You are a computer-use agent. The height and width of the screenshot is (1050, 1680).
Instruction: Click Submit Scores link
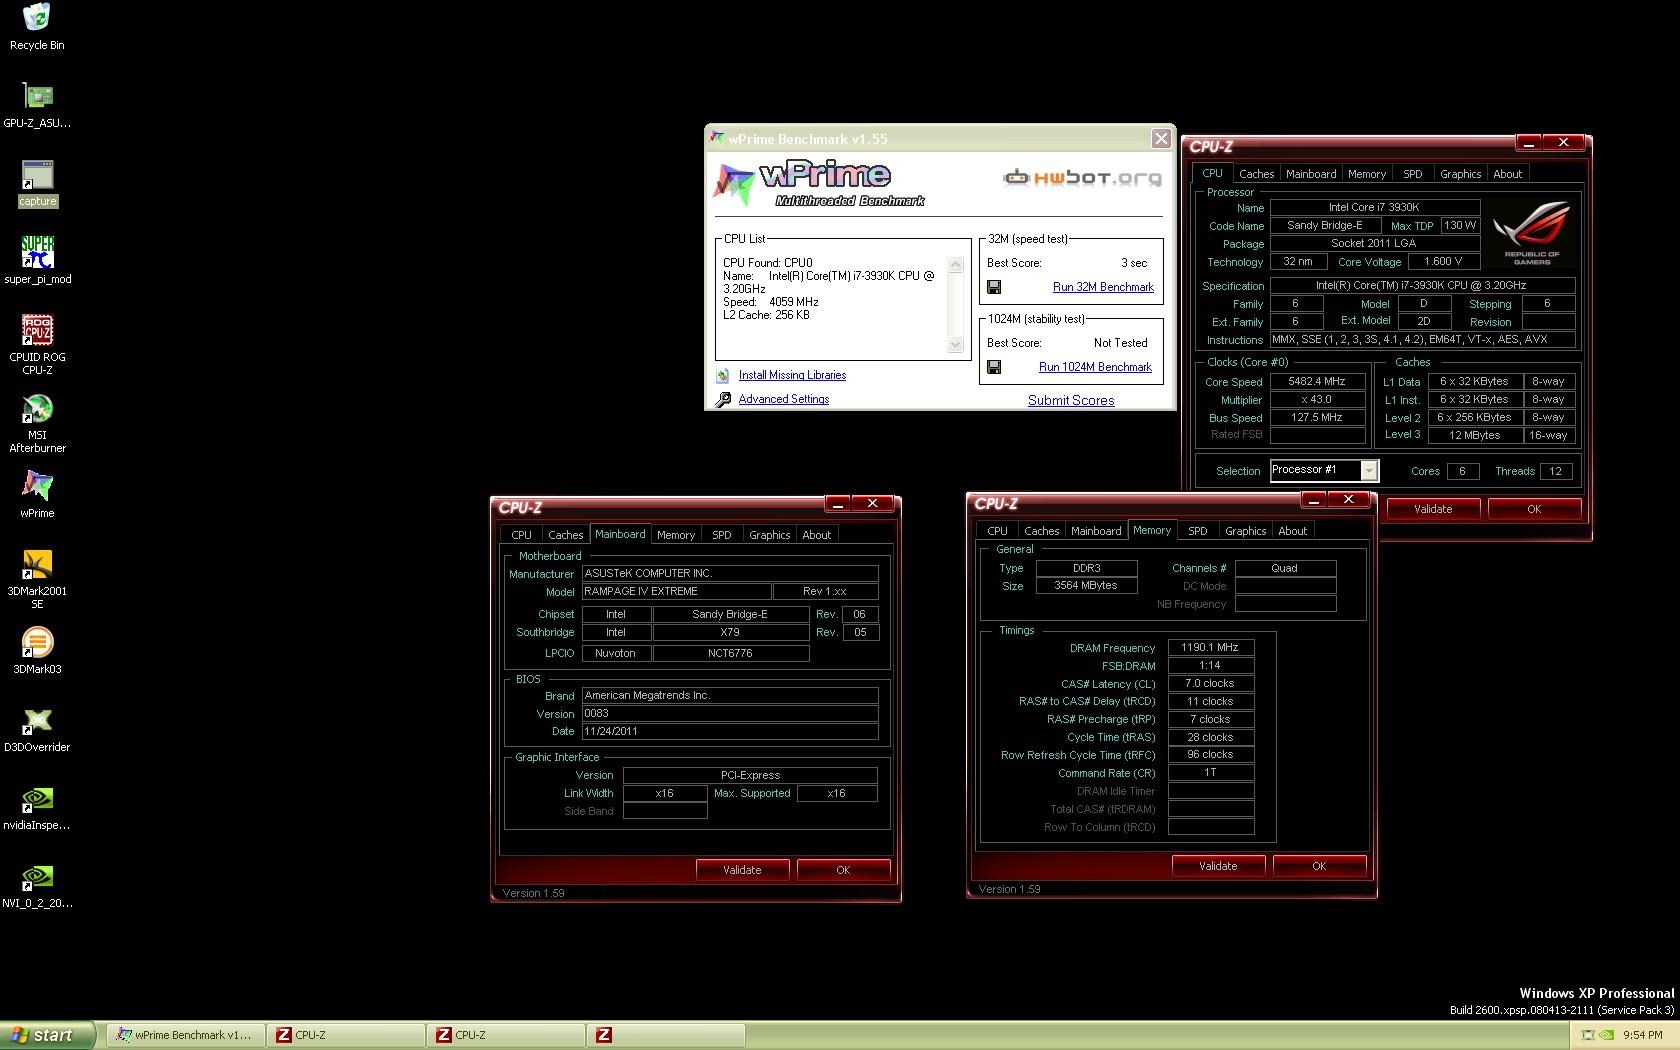point(1071,400)
